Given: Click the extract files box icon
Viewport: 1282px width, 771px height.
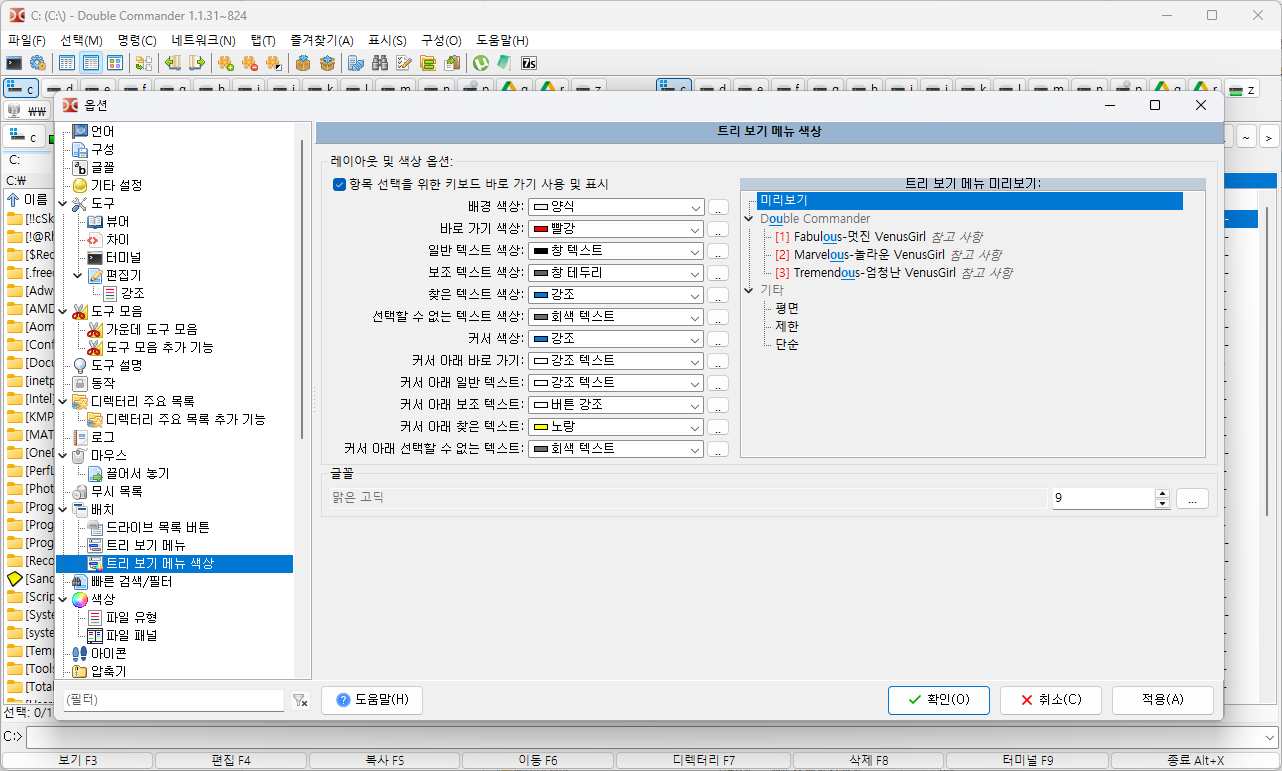Looking at the screenshot, I should [x=327, y=63].
